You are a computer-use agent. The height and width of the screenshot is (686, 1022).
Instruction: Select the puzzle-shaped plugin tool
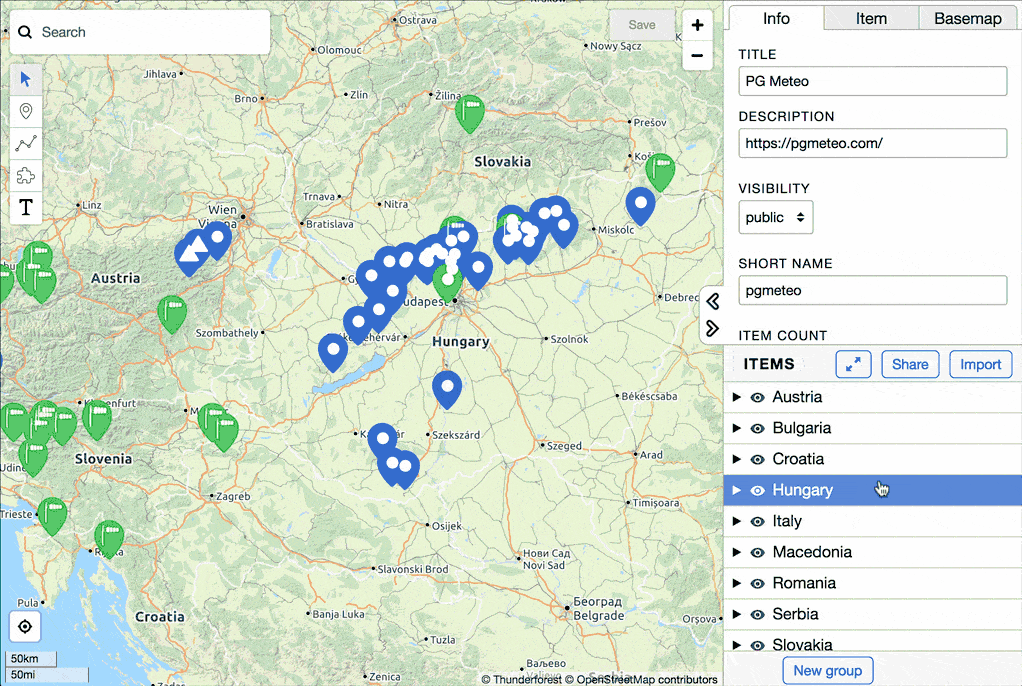[x=25, y=174]
